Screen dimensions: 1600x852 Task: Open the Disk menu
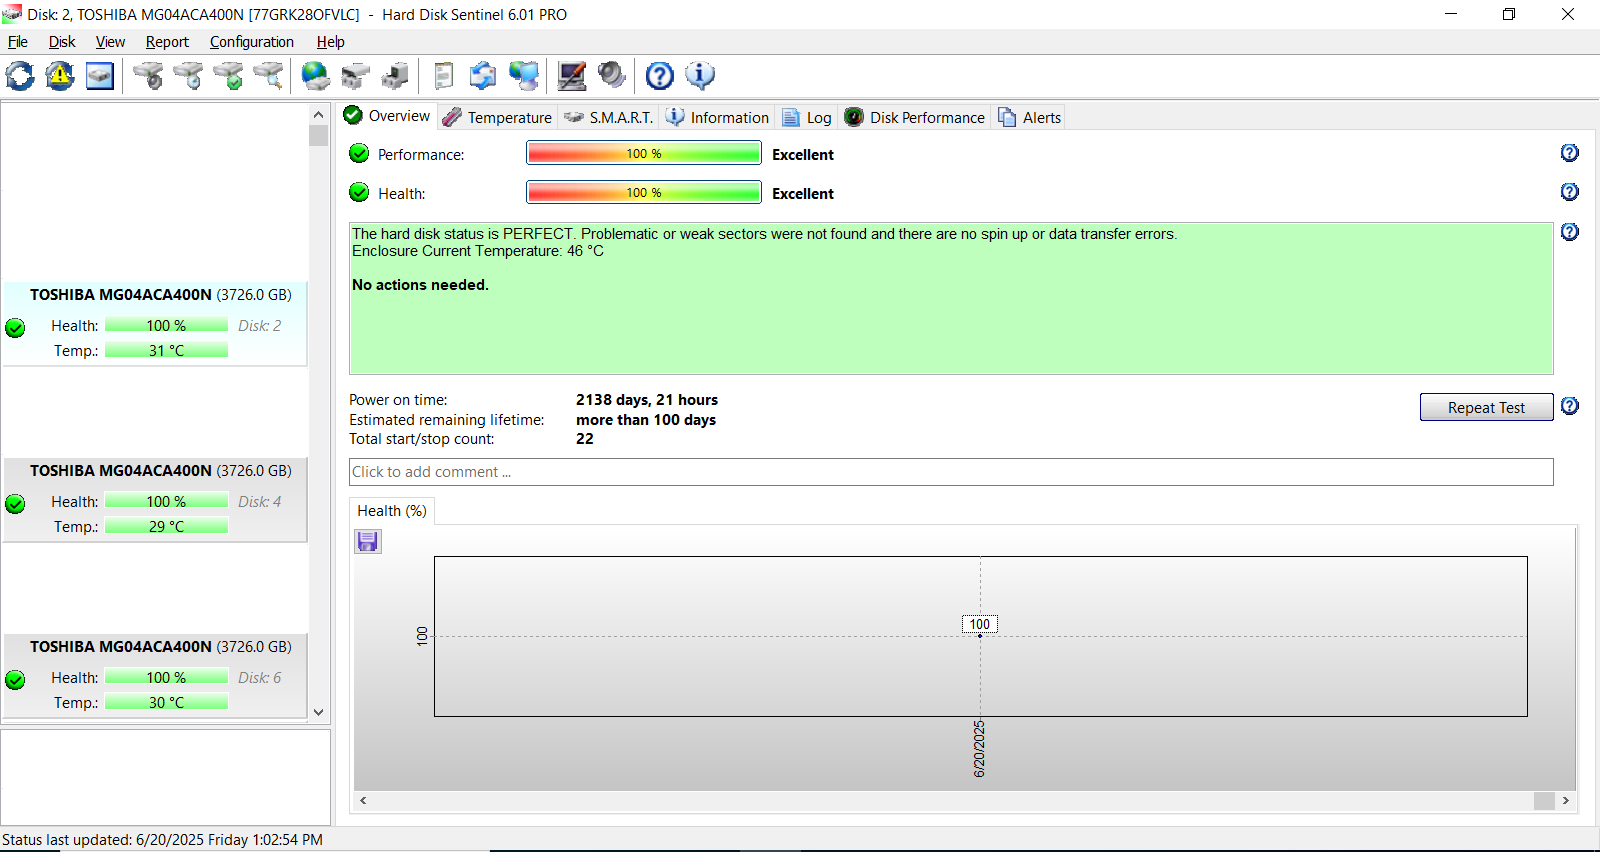[62, 42]
